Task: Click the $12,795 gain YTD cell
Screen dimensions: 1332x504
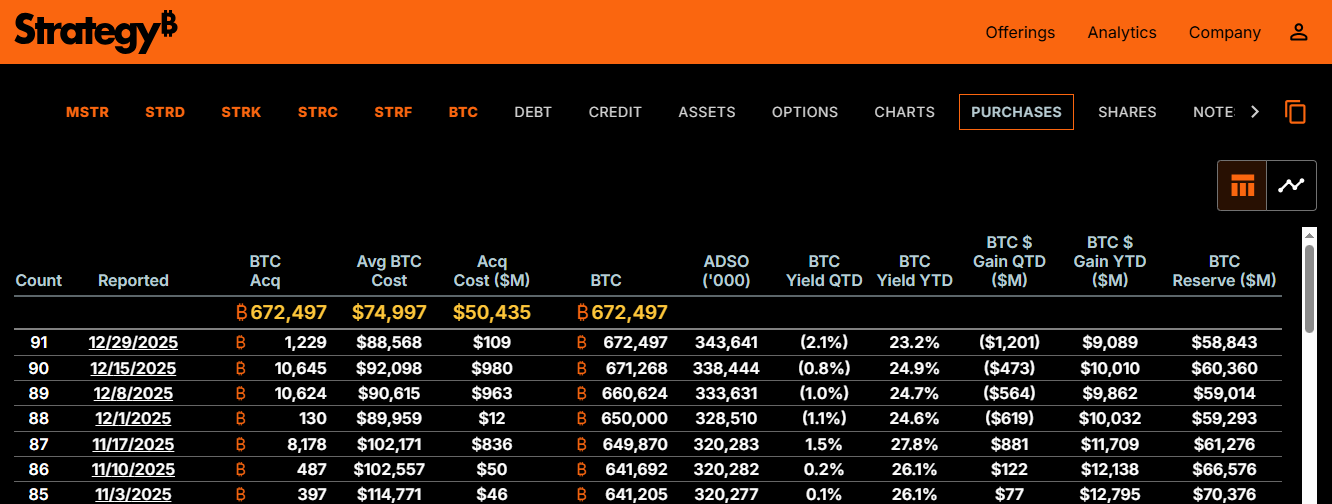Action: click(x=1110, y=494)
